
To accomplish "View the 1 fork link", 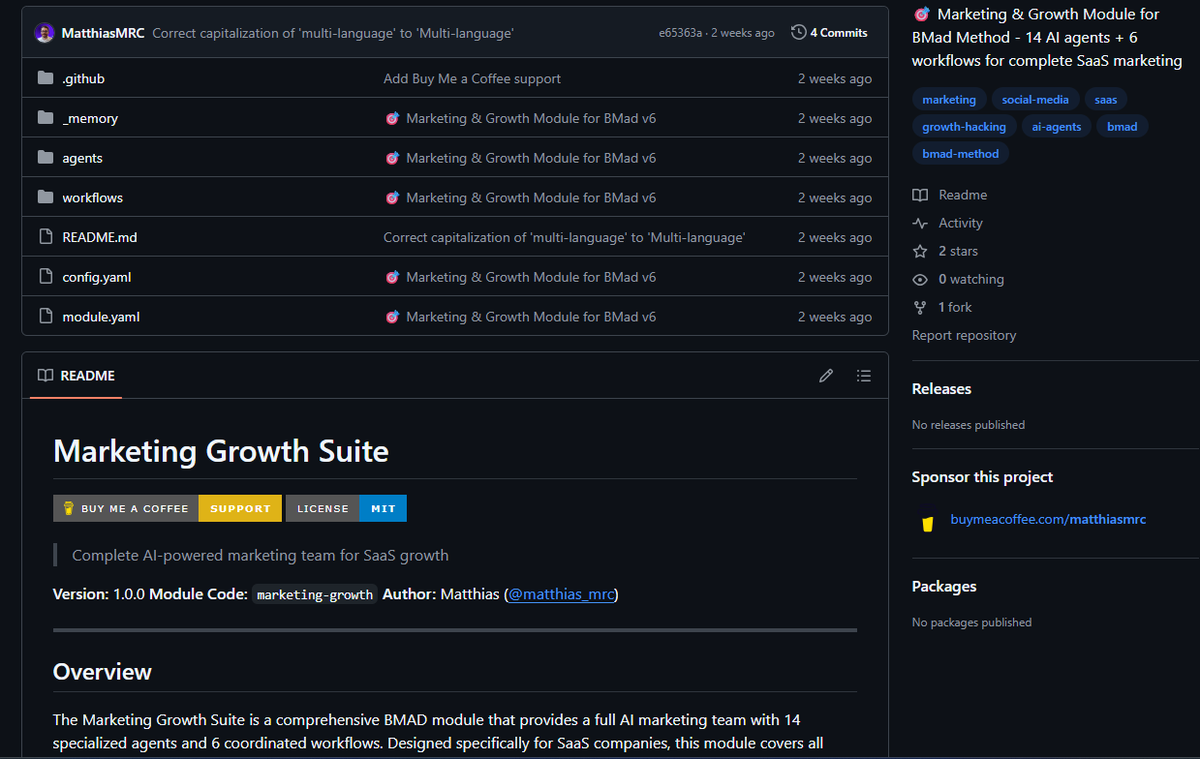I will 942,307.
